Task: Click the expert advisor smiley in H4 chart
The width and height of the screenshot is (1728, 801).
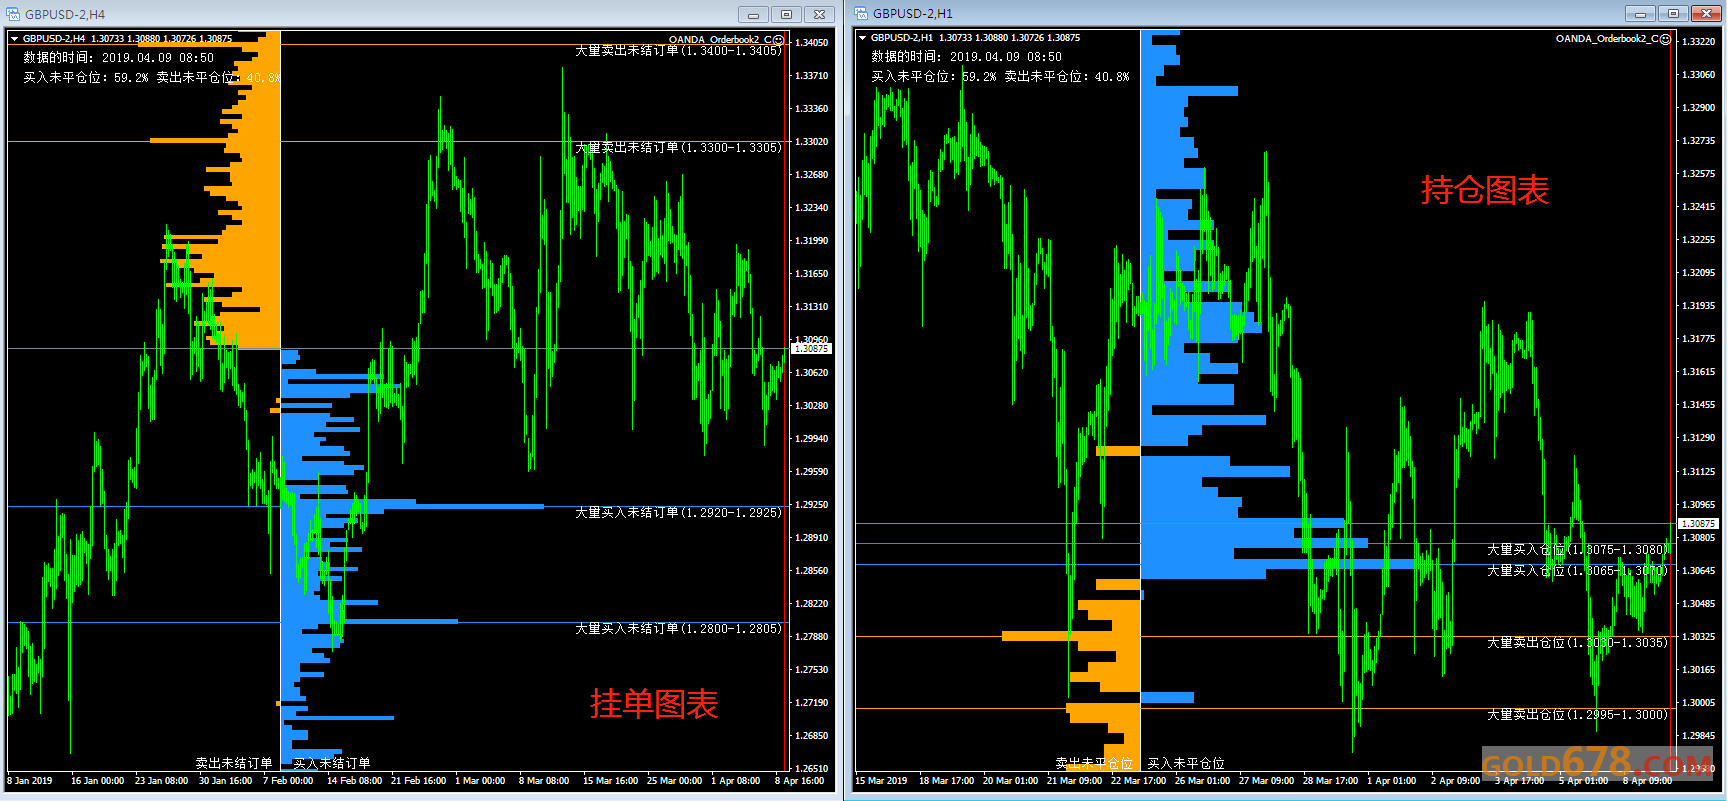Action: pyautogui.click(x=779, y=40)
